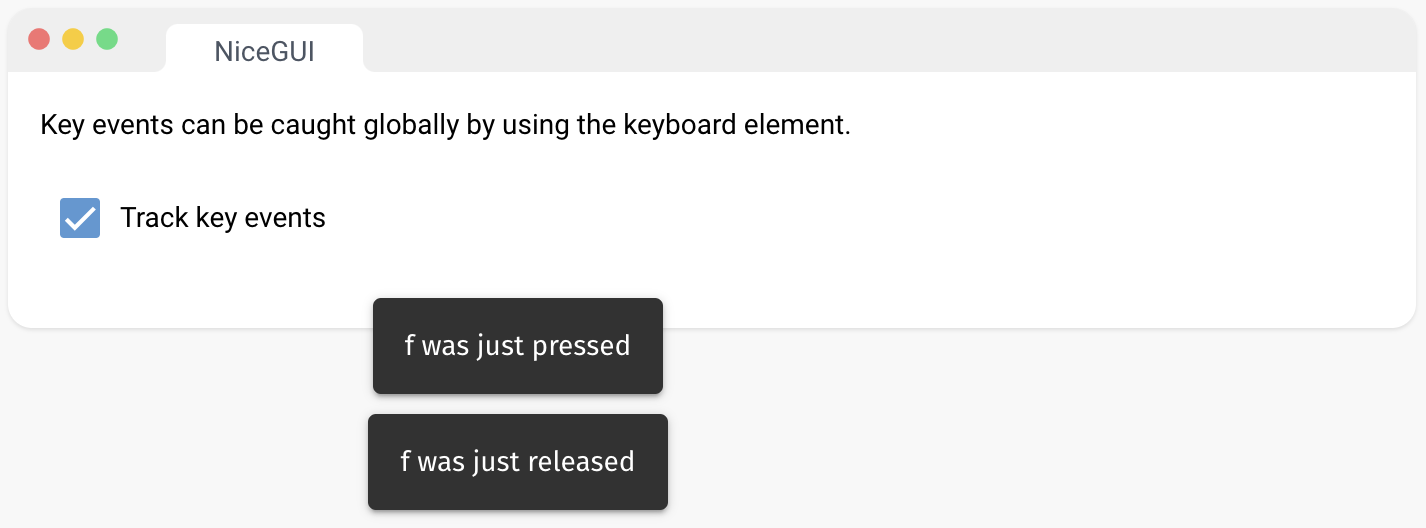Click the red close window button

tap(39, 39)
